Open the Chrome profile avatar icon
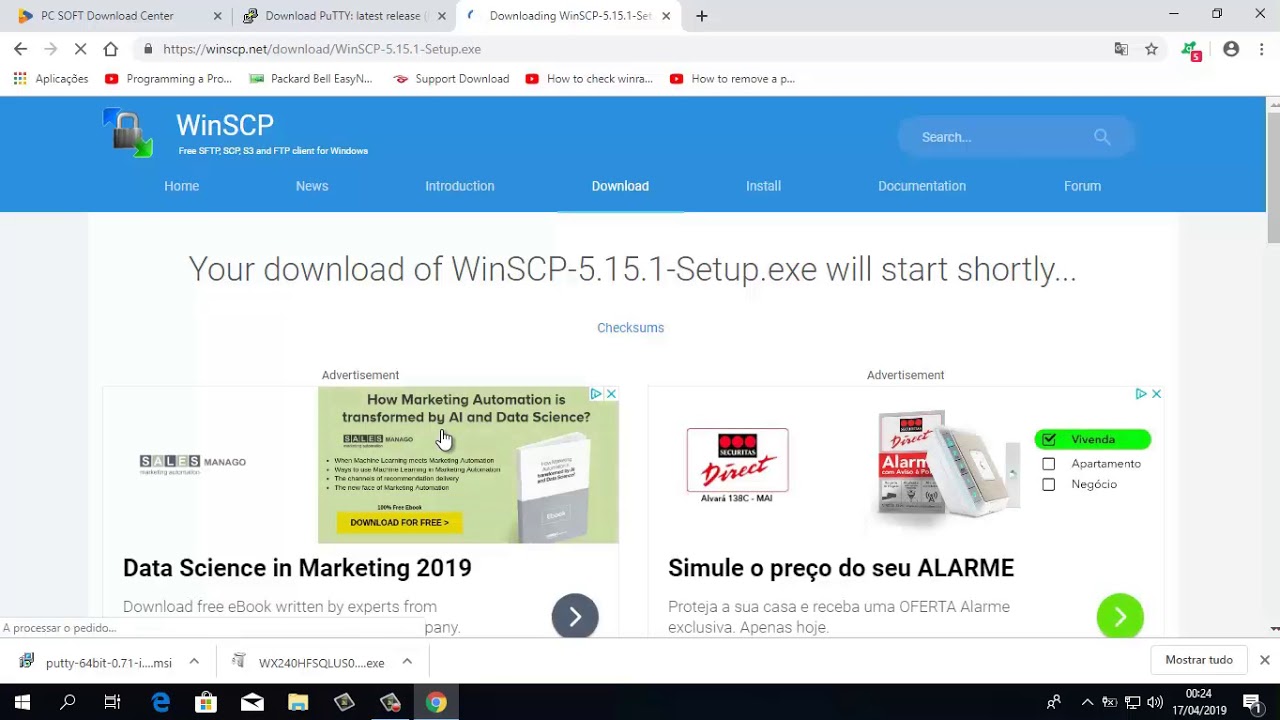The image size is (1280, 720). (1231, 49)
